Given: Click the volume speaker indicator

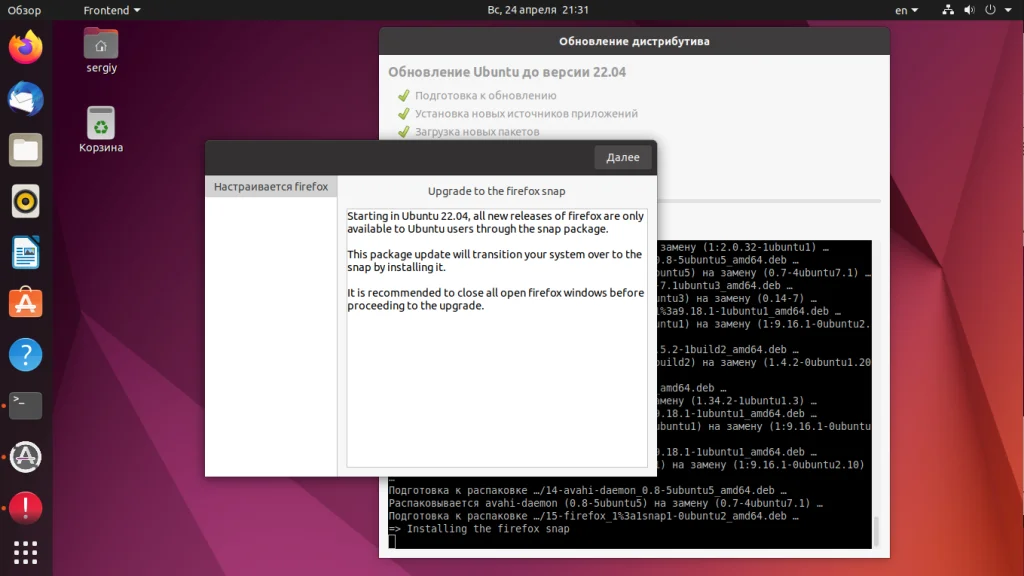Looking at the screenshot, I should click(968, 9).
